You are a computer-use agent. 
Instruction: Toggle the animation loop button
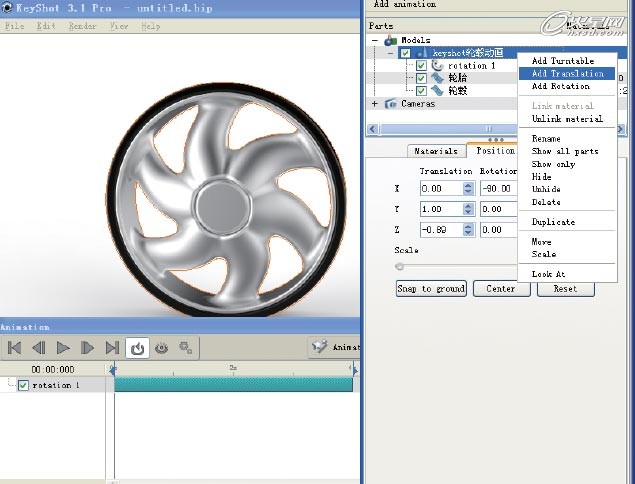click(138, 348)
